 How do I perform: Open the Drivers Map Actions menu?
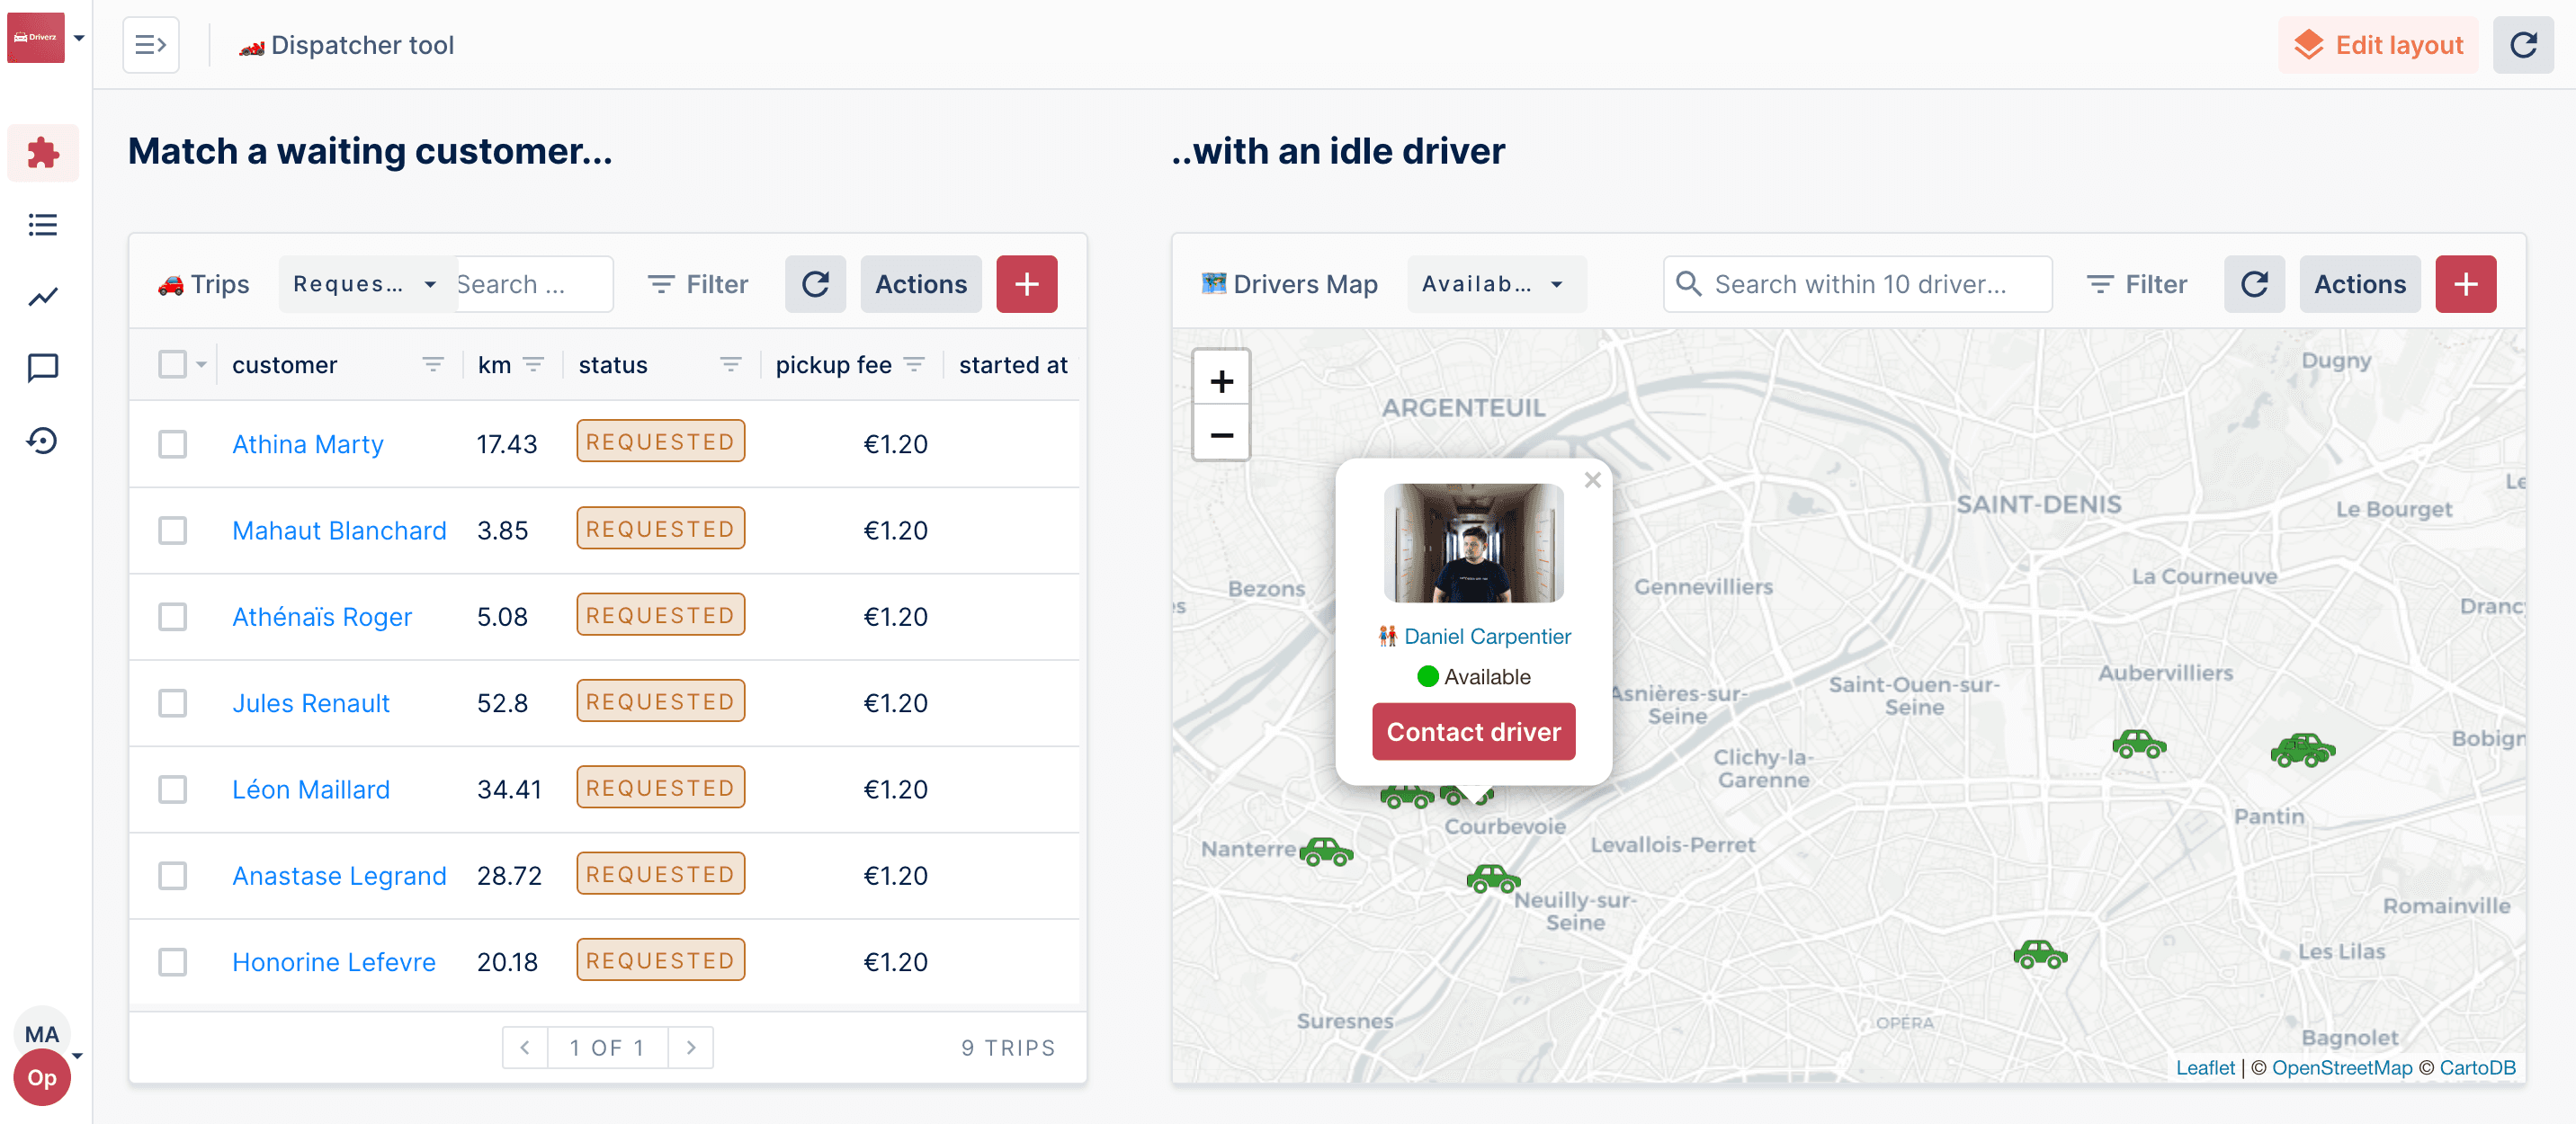pos(2359,284)
